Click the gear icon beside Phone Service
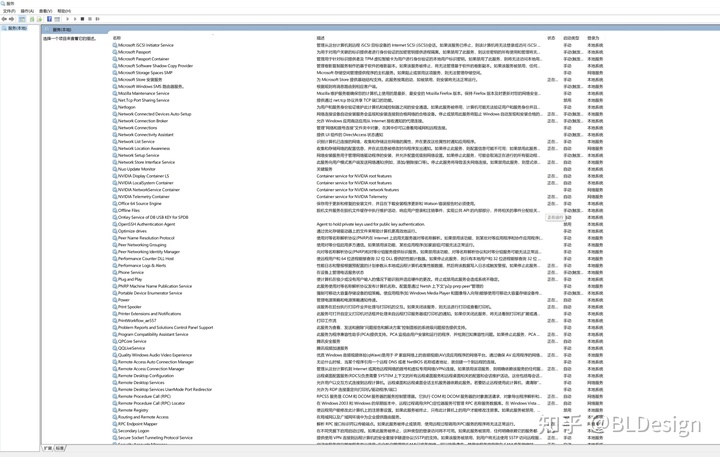 pos(115,272)
